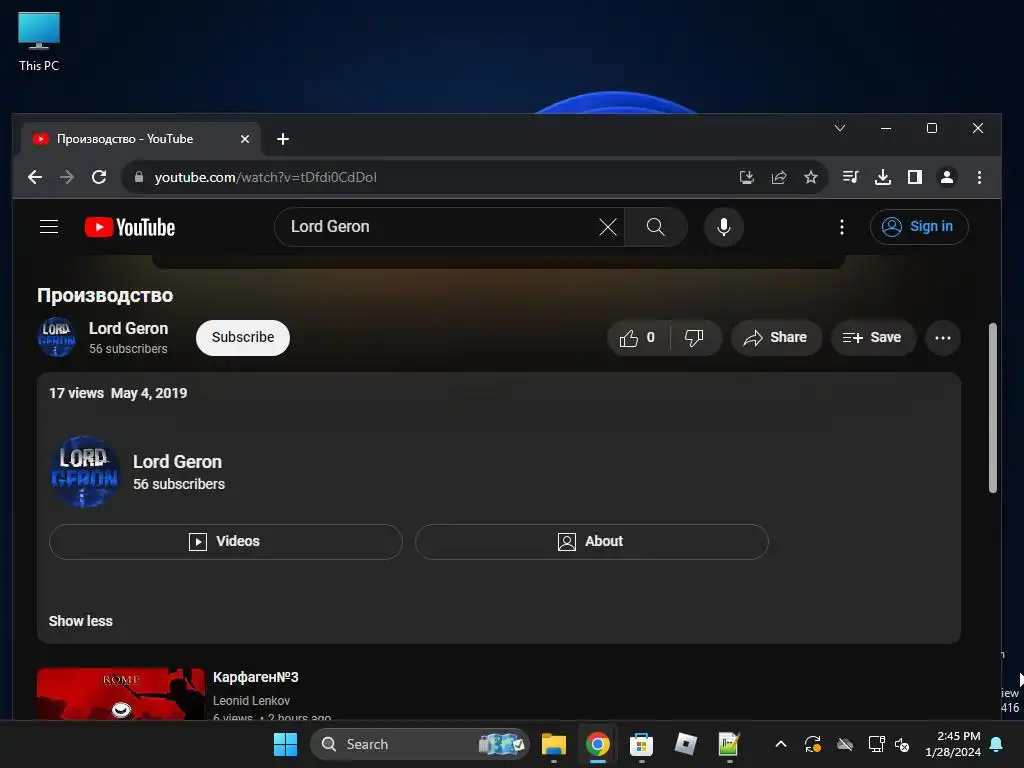The image size is (1024, 768).
Task: Install app icon in address bar
Action: click(x=746, y=177)
